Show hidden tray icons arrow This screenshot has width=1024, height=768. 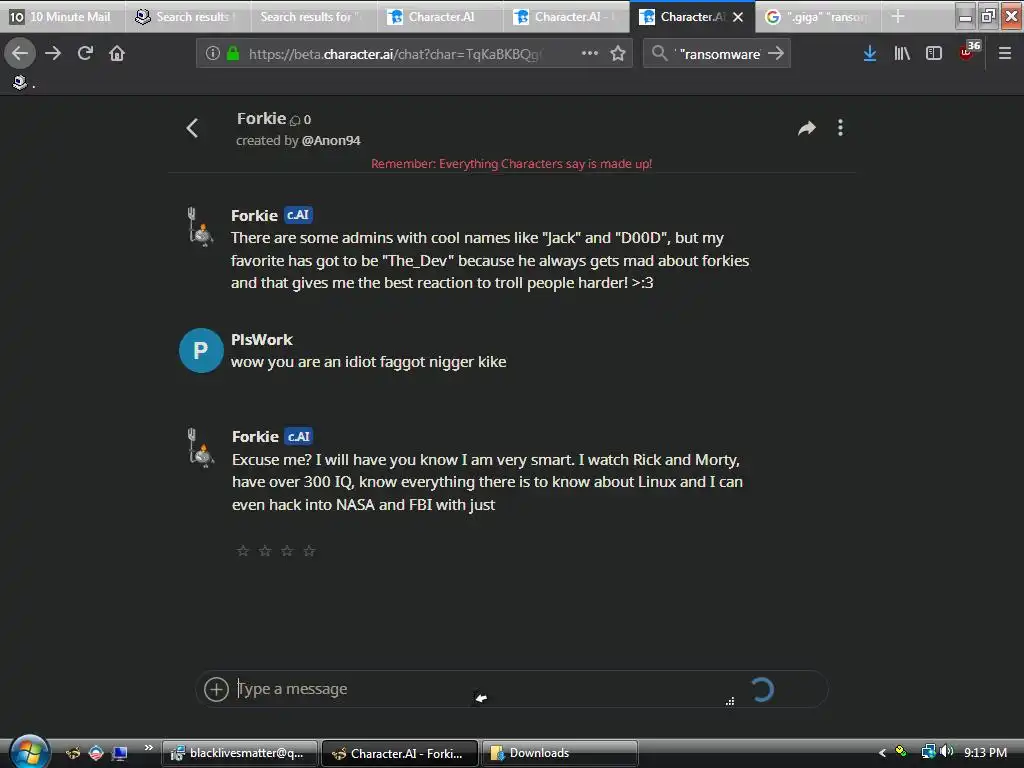tap(882, 753)
